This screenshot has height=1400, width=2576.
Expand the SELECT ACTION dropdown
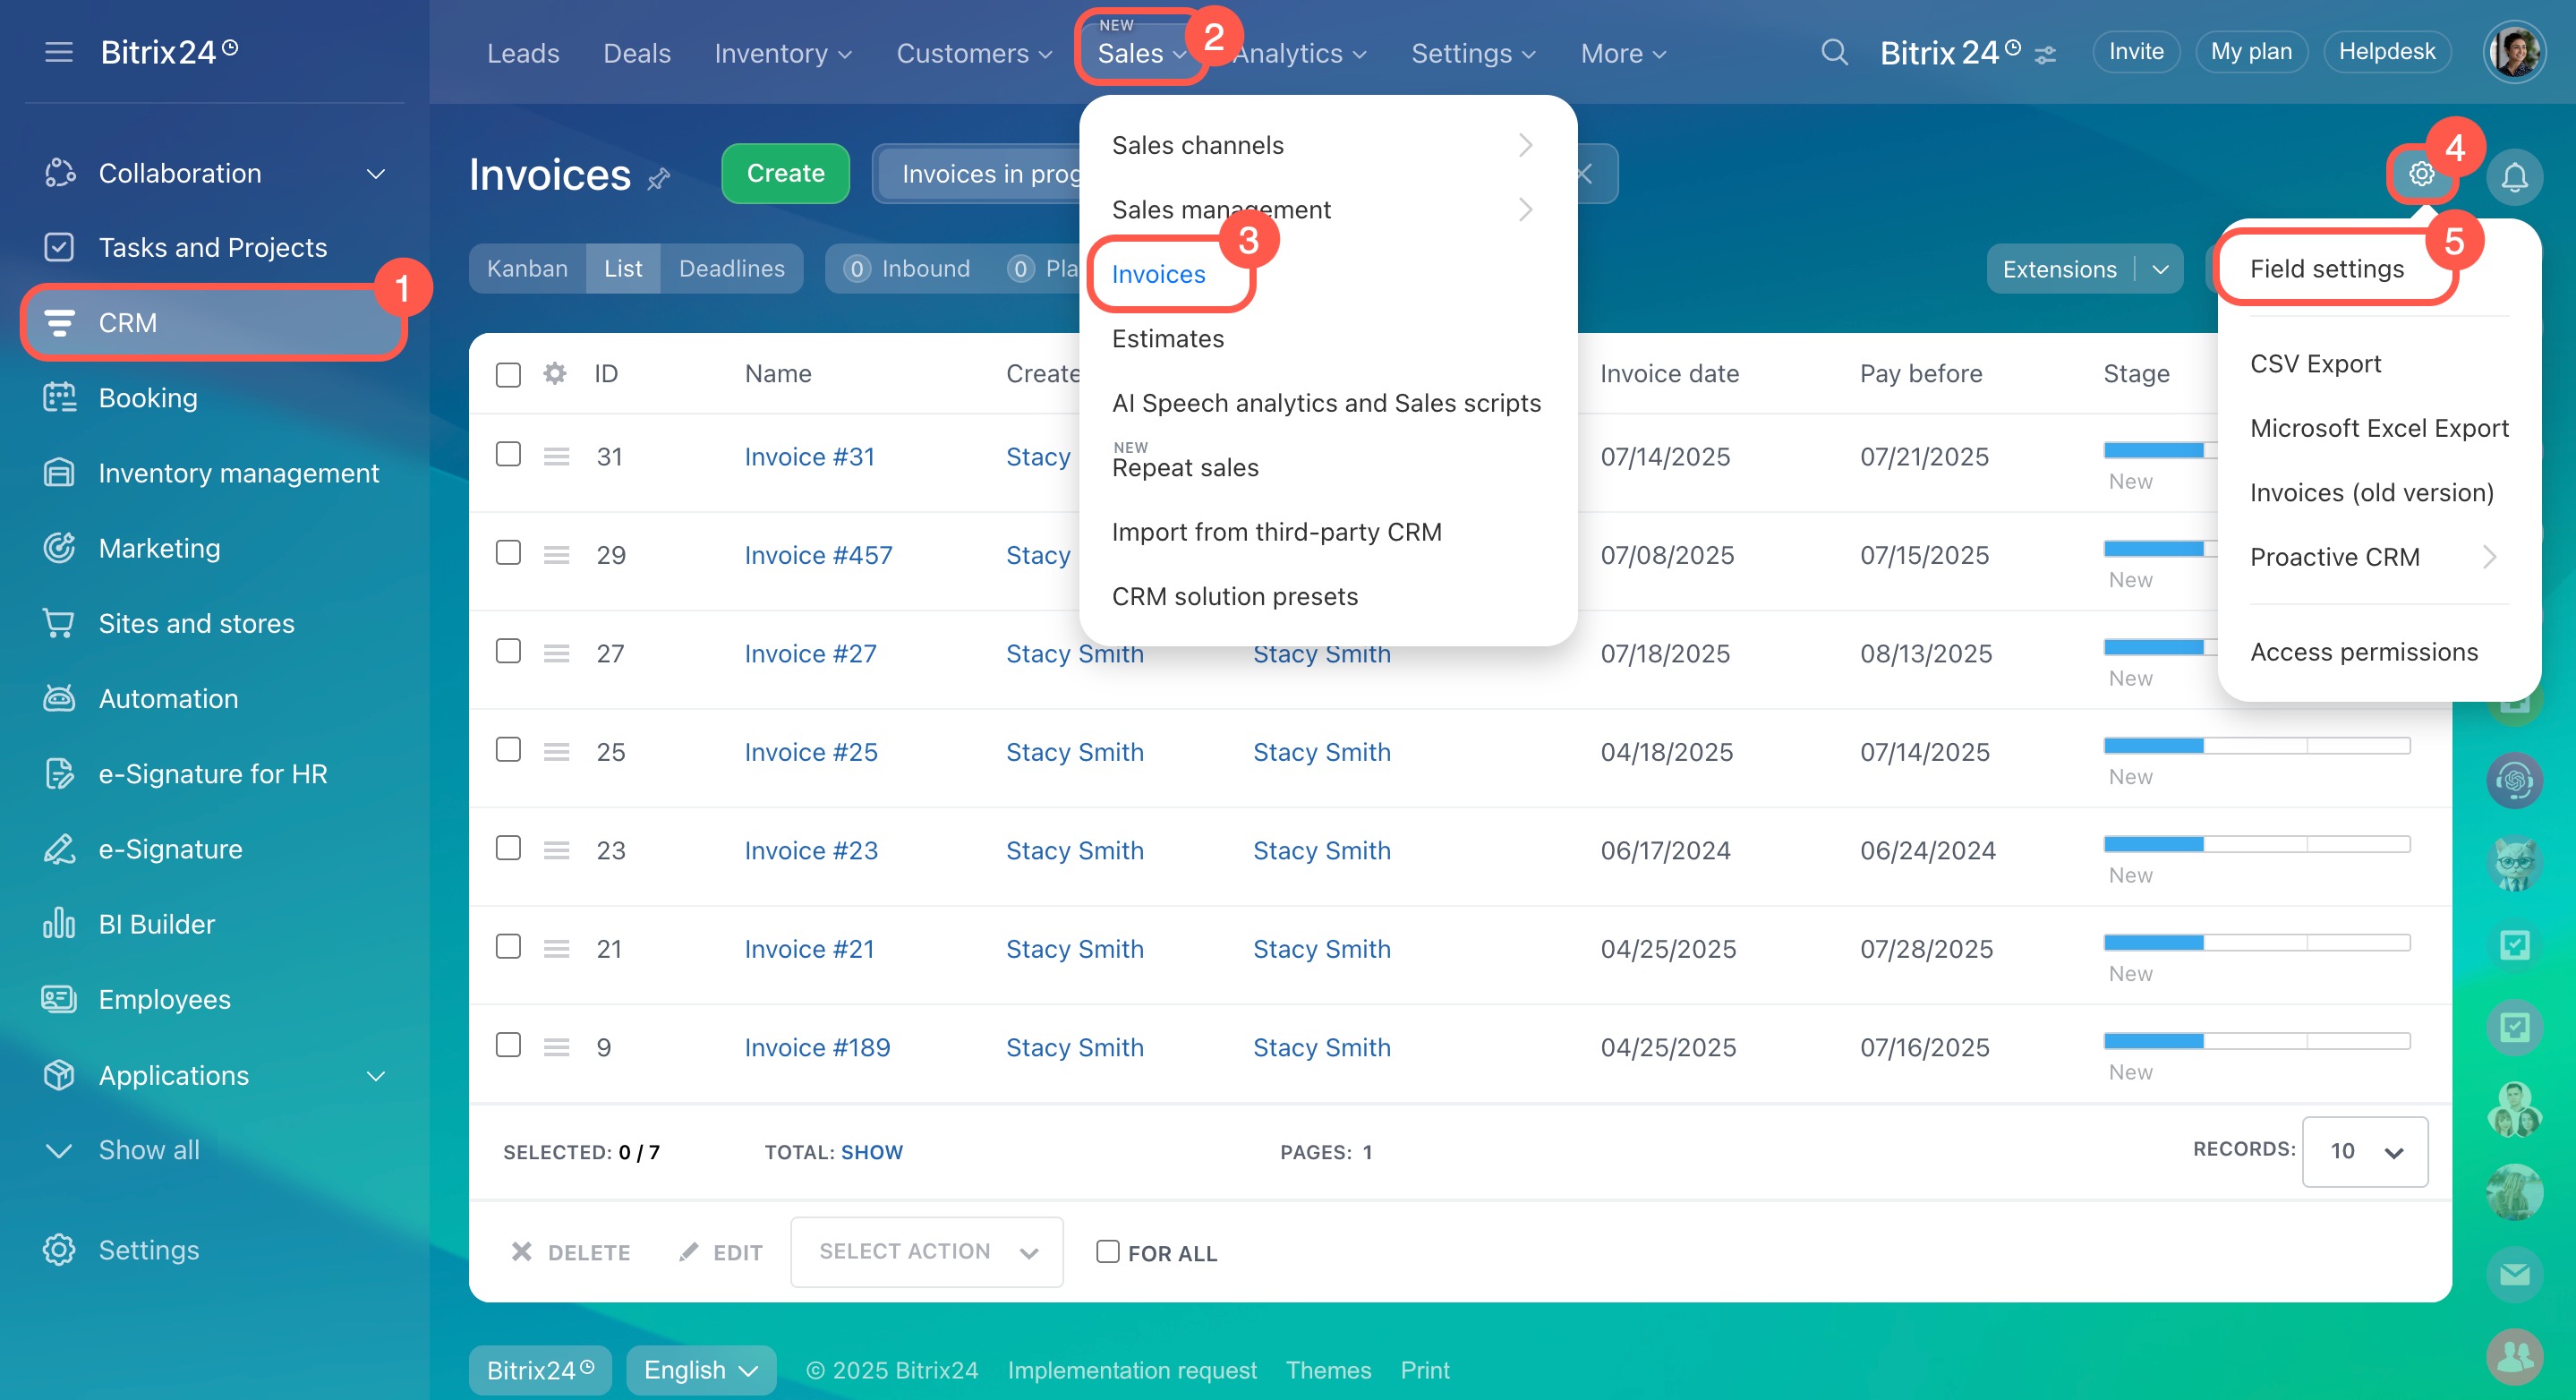(926, 1252)
